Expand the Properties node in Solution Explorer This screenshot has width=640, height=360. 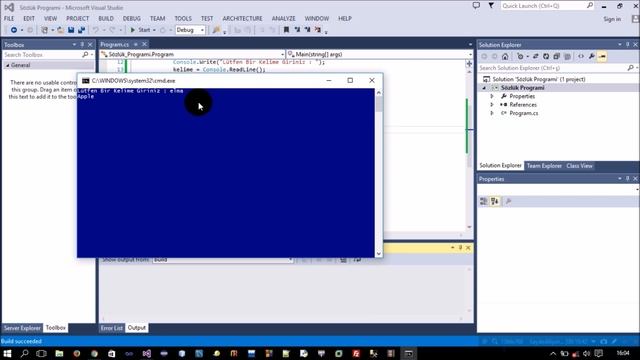tap(492, 96)
